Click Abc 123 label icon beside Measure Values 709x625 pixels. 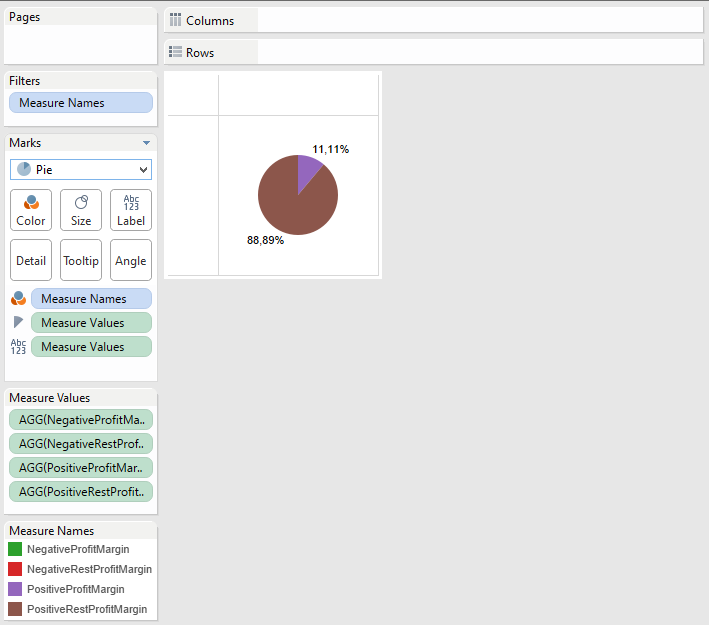click(x=18, y=346)
